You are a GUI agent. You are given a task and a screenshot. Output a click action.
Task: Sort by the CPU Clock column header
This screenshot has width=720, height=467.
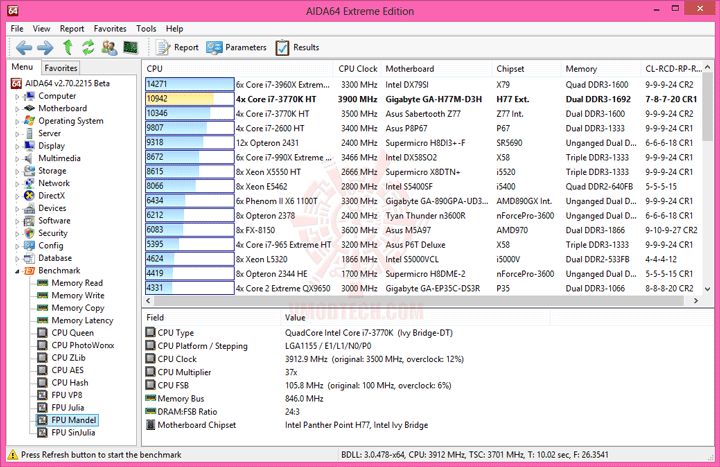[x=357, y=68]
